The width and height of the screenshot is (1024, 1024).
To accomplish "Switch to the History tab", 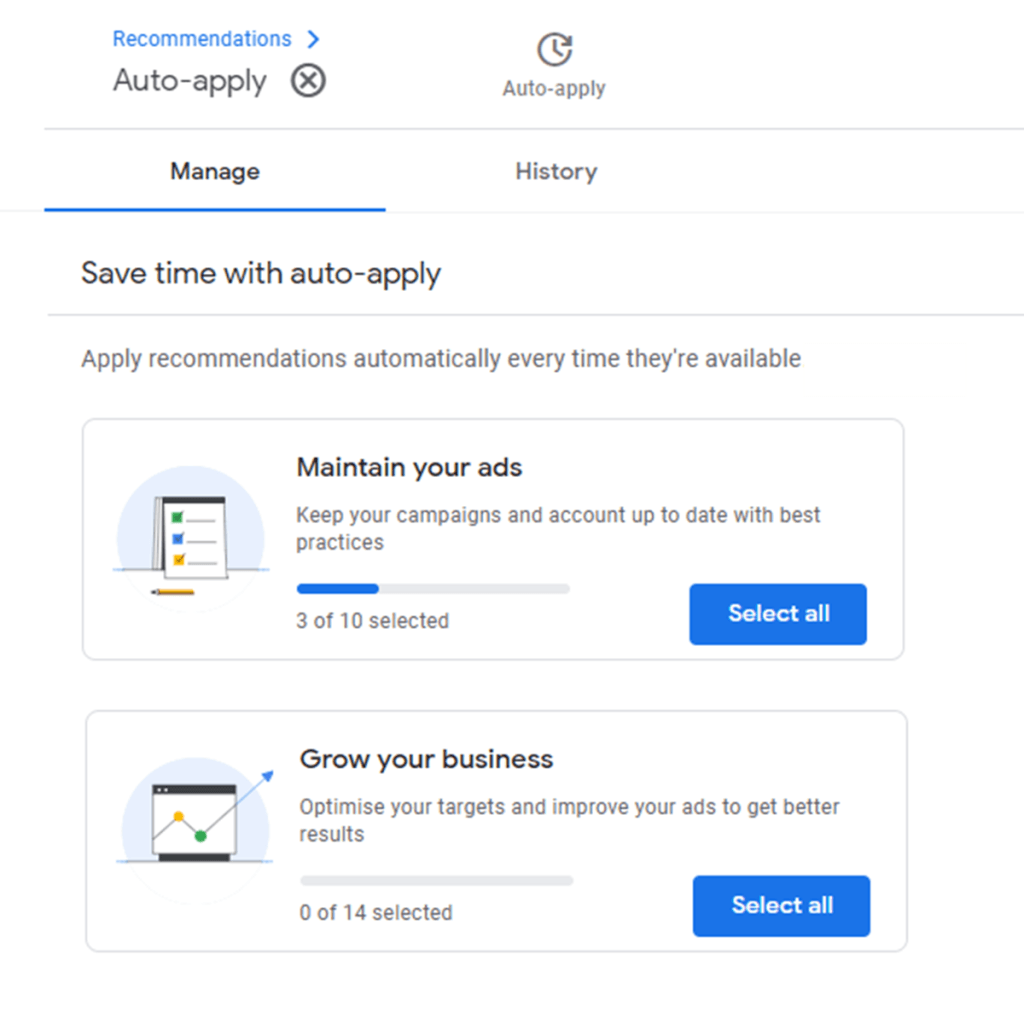I will (x=556, y=171).
